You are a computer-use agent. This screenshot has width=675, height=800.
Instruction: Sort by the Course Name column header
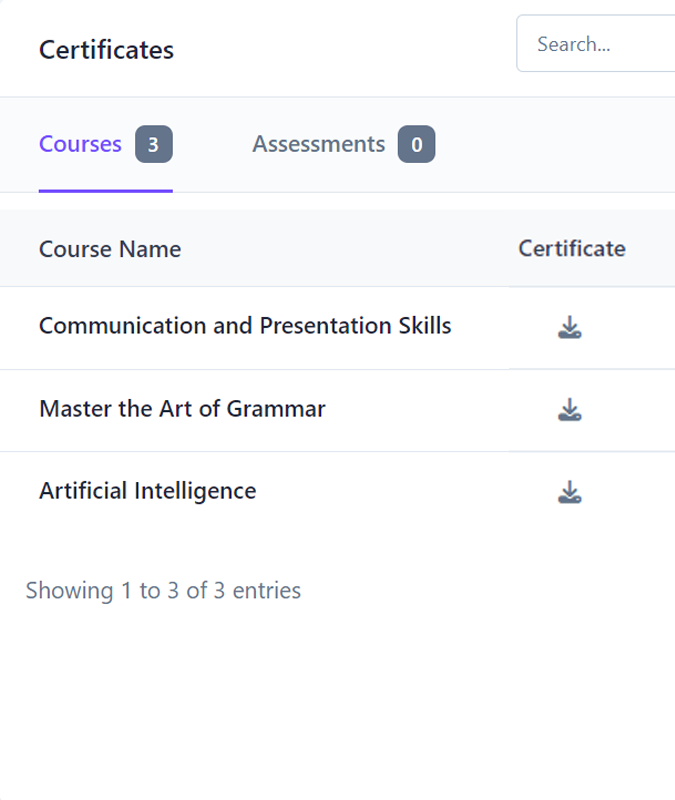pos(110,249)
